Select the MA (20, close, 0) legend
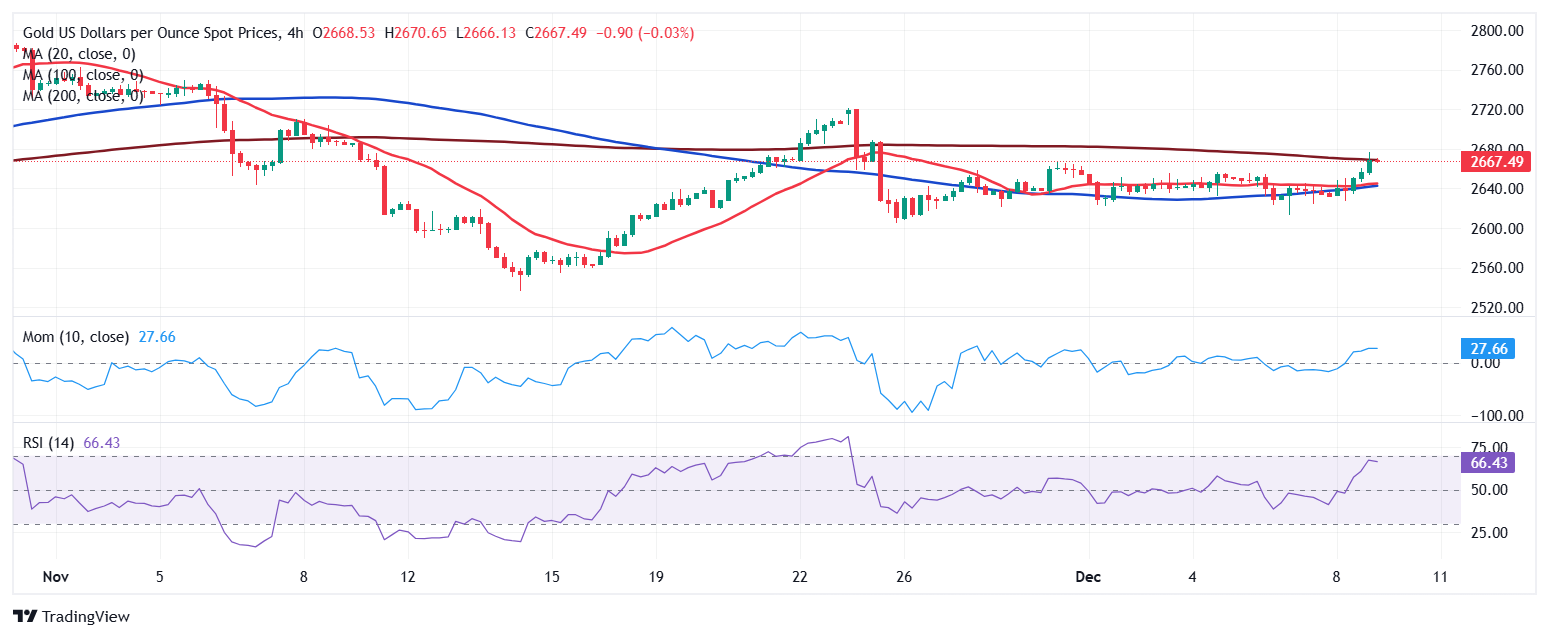 coord(78,54)
